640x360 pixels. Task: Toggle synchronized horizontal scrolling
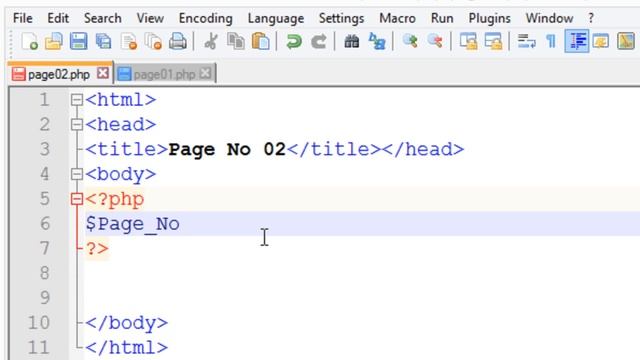point(493,42)
